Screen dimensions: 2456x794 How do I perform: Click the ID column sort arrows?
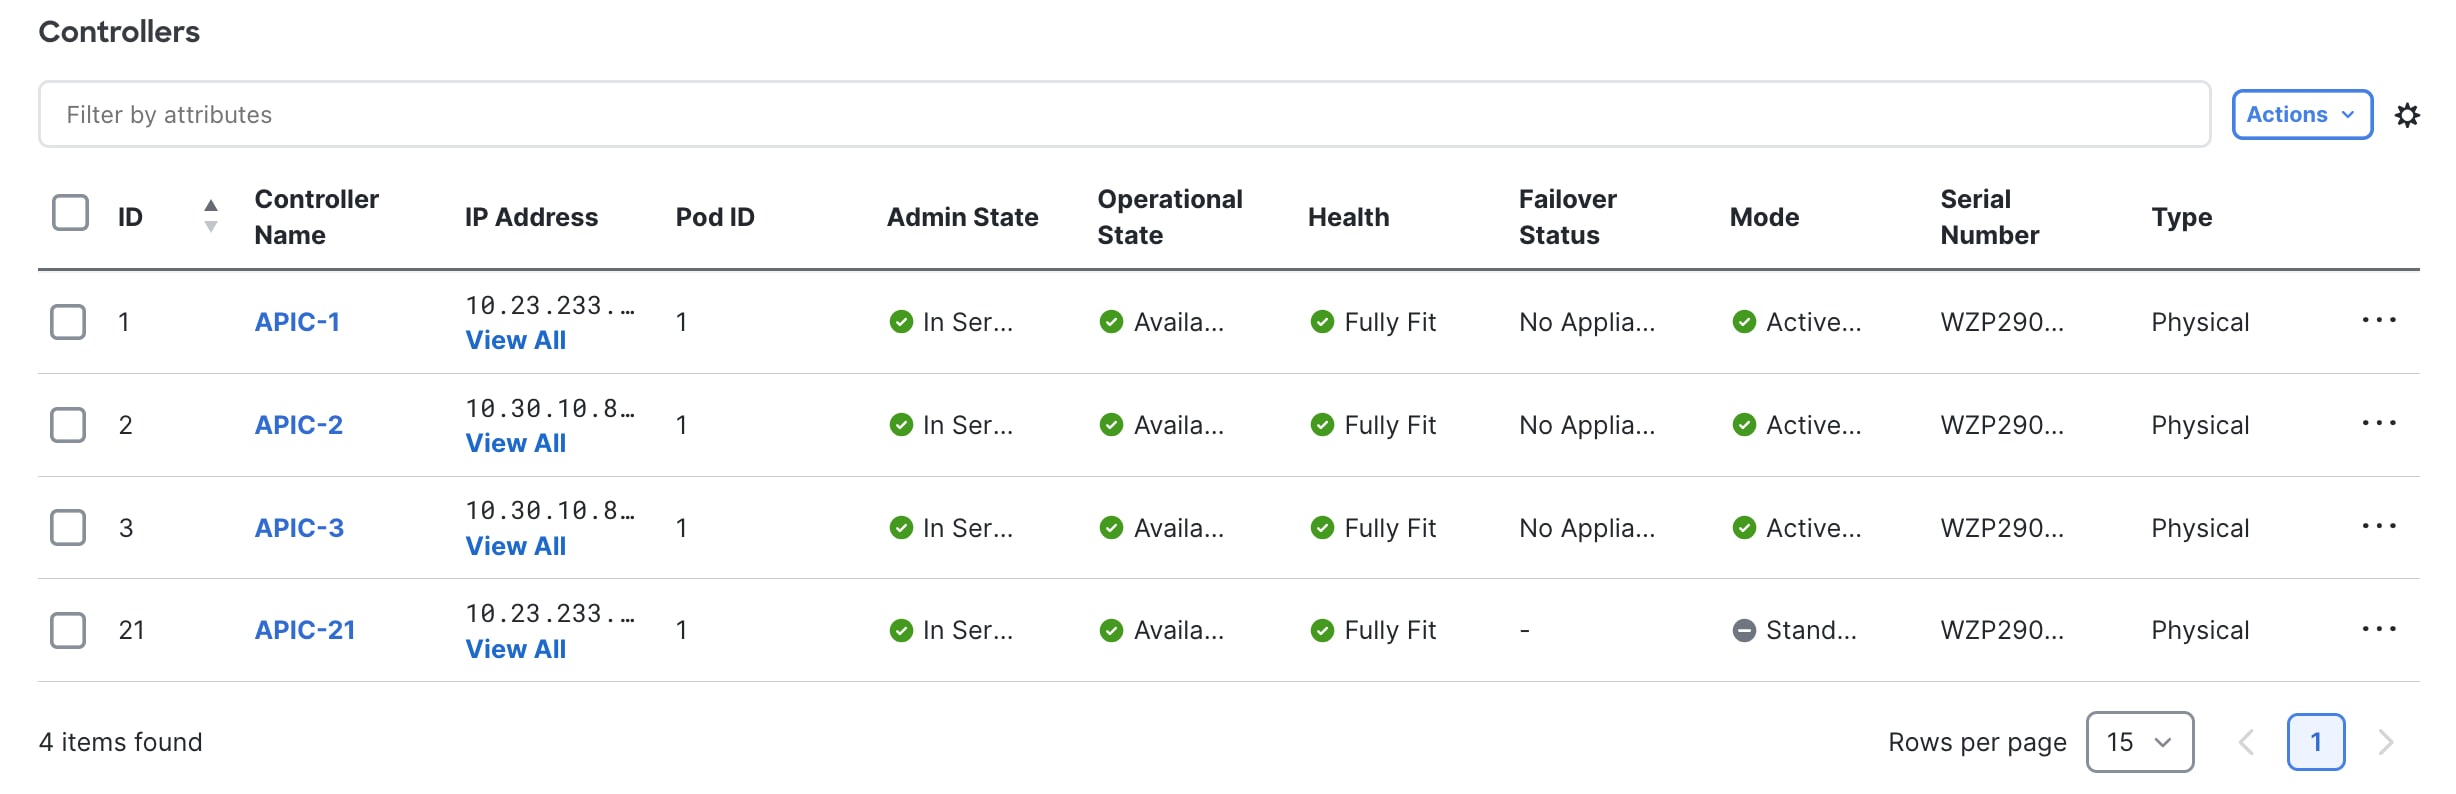[x=210, y=216]
